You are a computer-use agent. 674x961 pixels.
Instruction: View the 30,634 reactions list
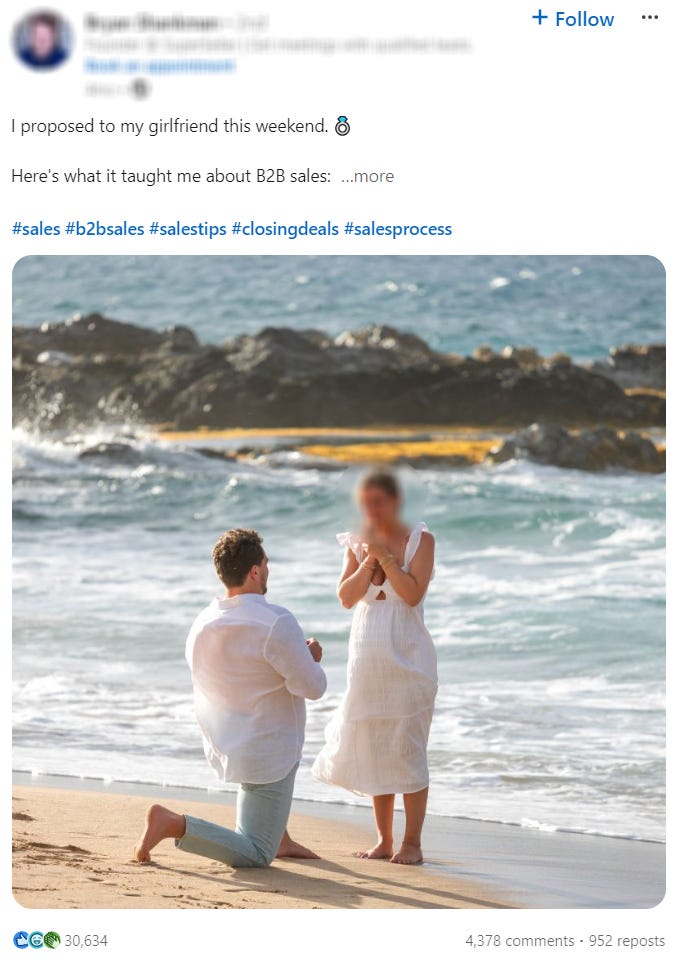[x=86, y=940]
